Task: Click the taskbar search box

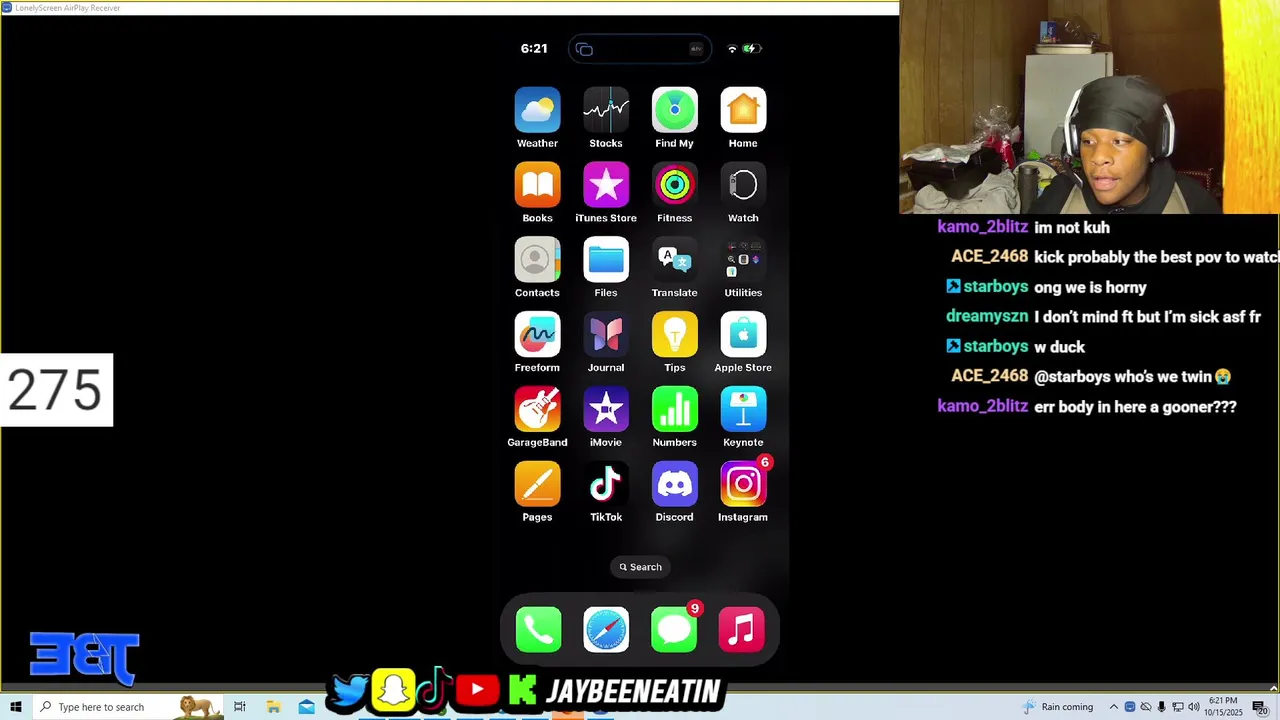Action: pos(127,707)
